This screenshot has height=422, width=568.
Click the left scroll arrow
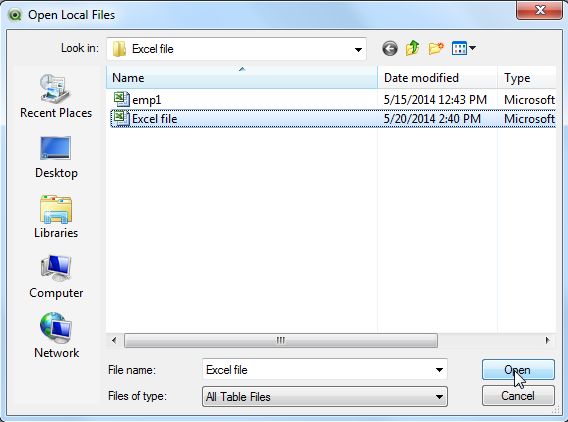point(114,340)
